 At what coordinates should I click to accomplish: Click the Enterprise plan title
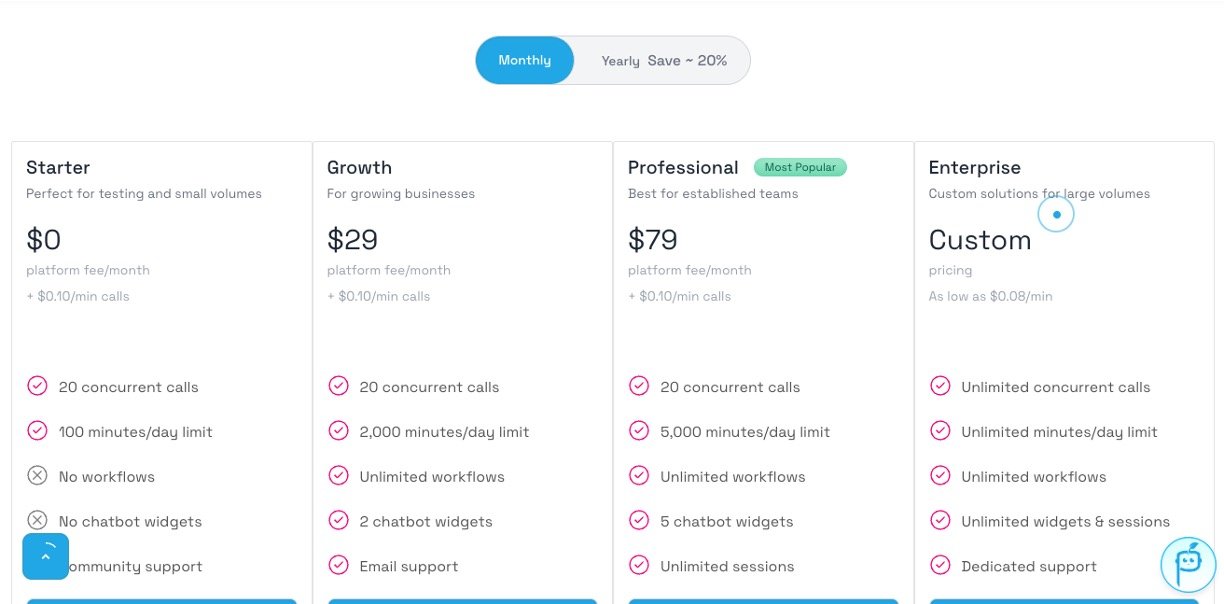(974, 167)
